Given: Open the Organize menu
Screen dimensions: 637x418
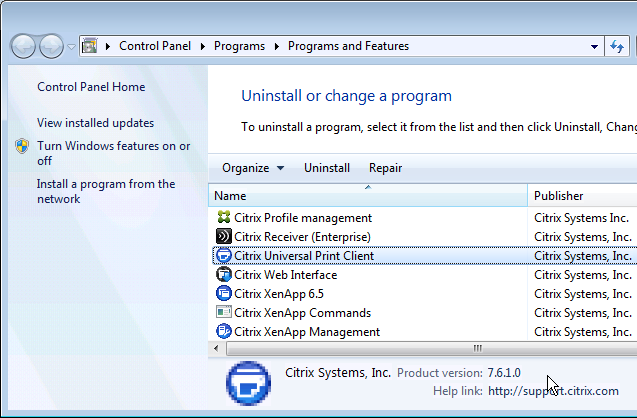Looking at the screenshot, I should click(x=253, y=168).
